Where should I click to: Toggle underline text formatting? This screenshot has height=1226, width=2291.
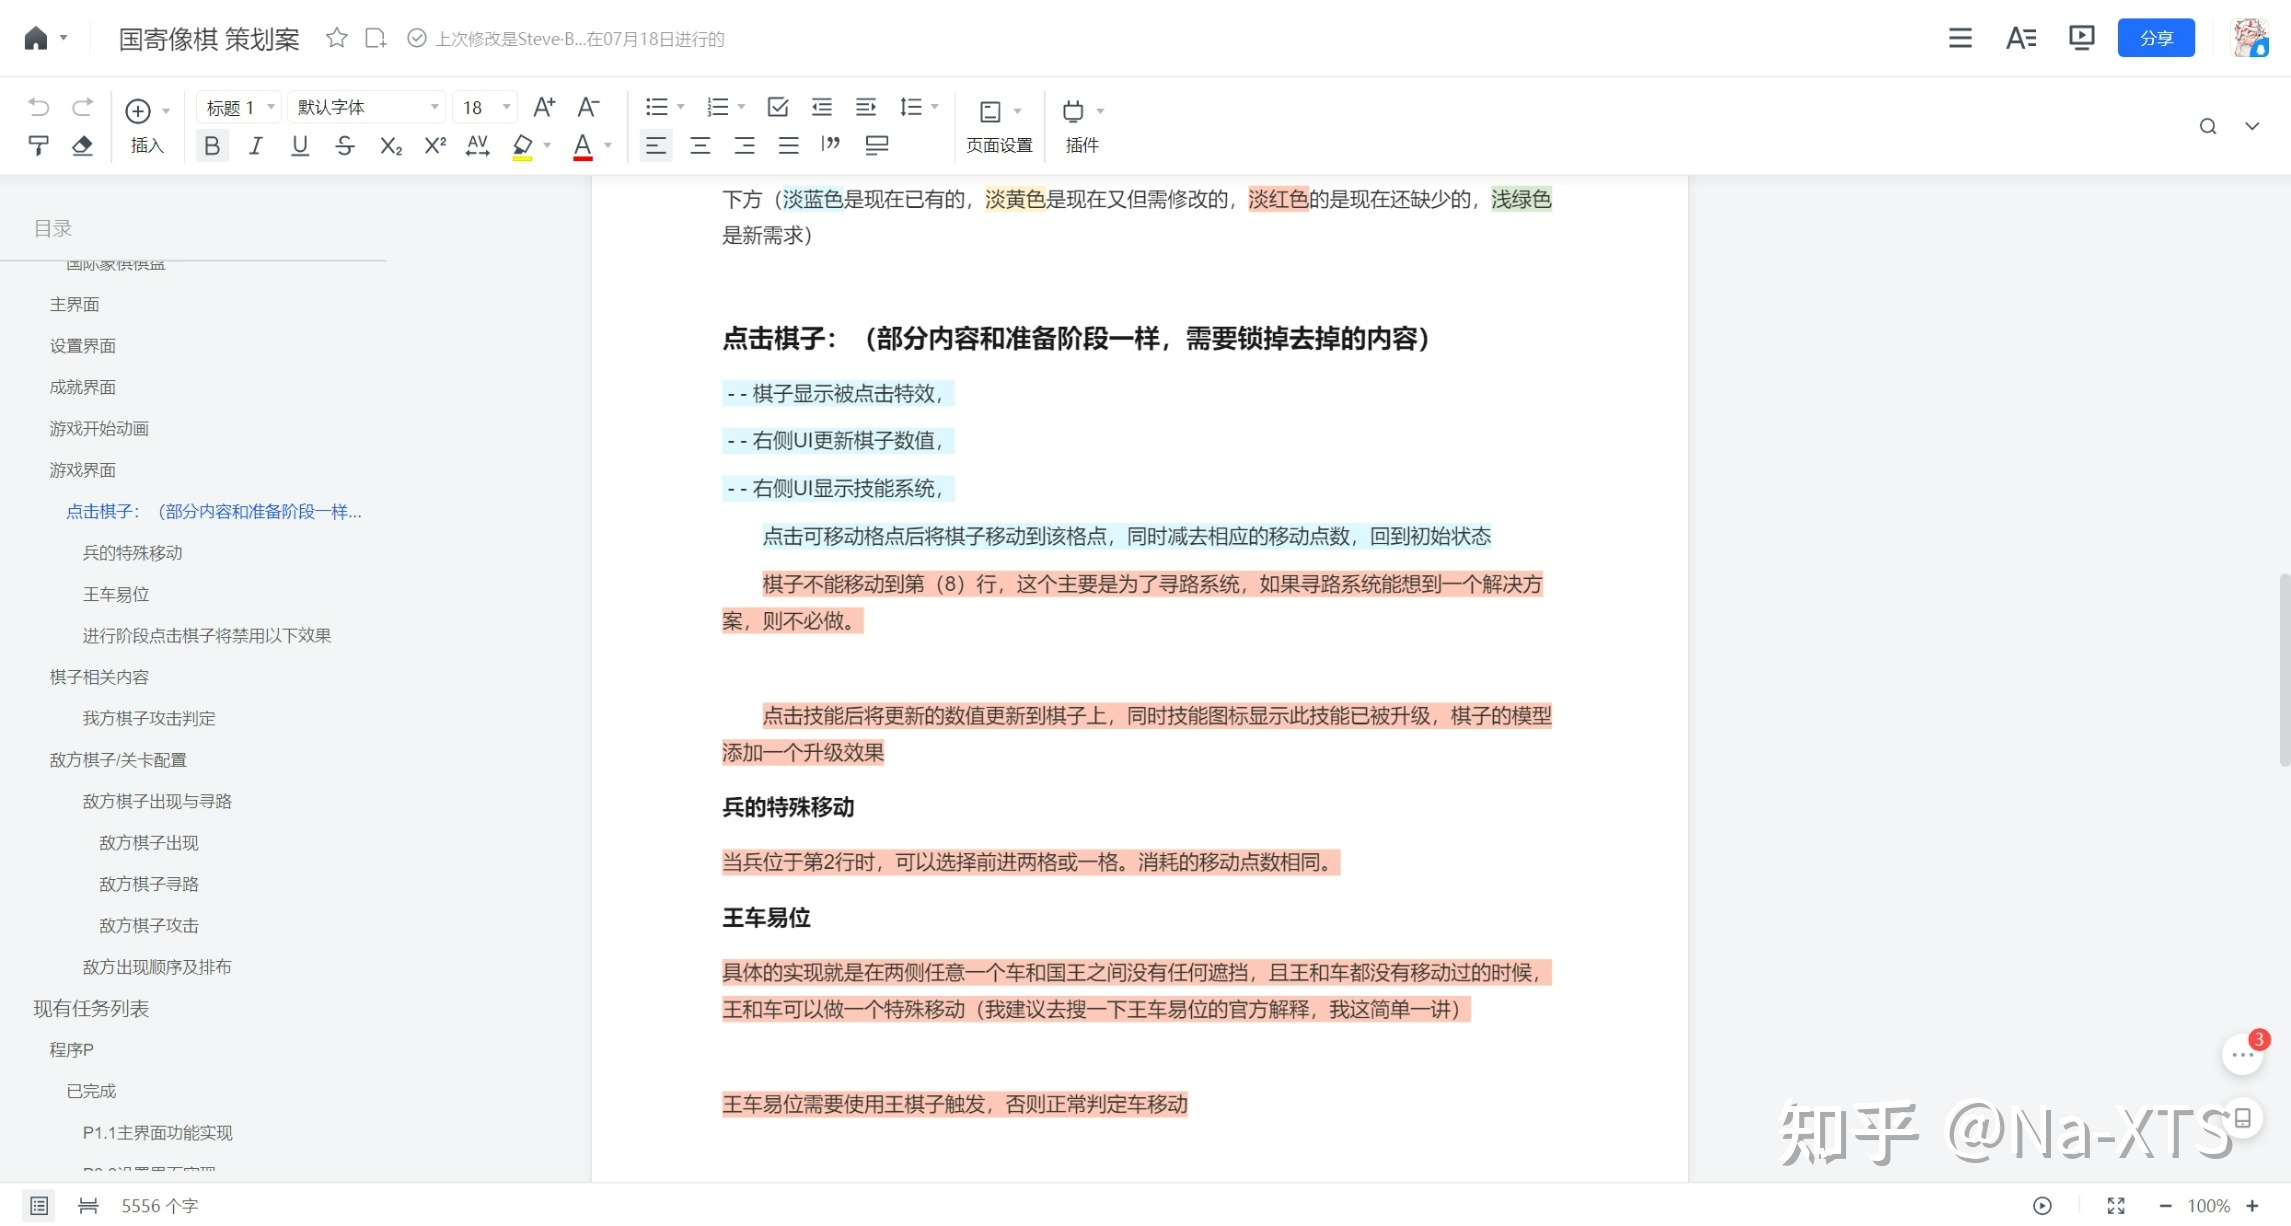(300, 146)
